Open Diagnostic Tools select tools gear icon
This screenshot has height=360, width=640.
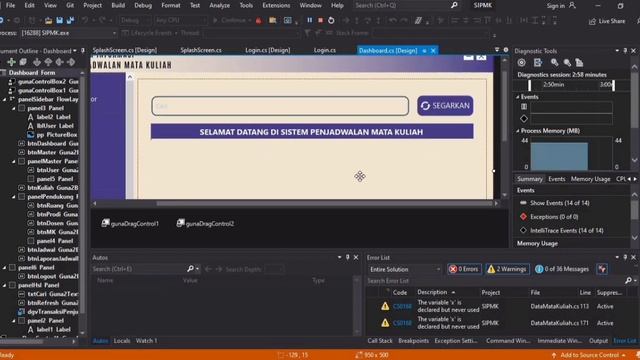[x=521, y=62]
